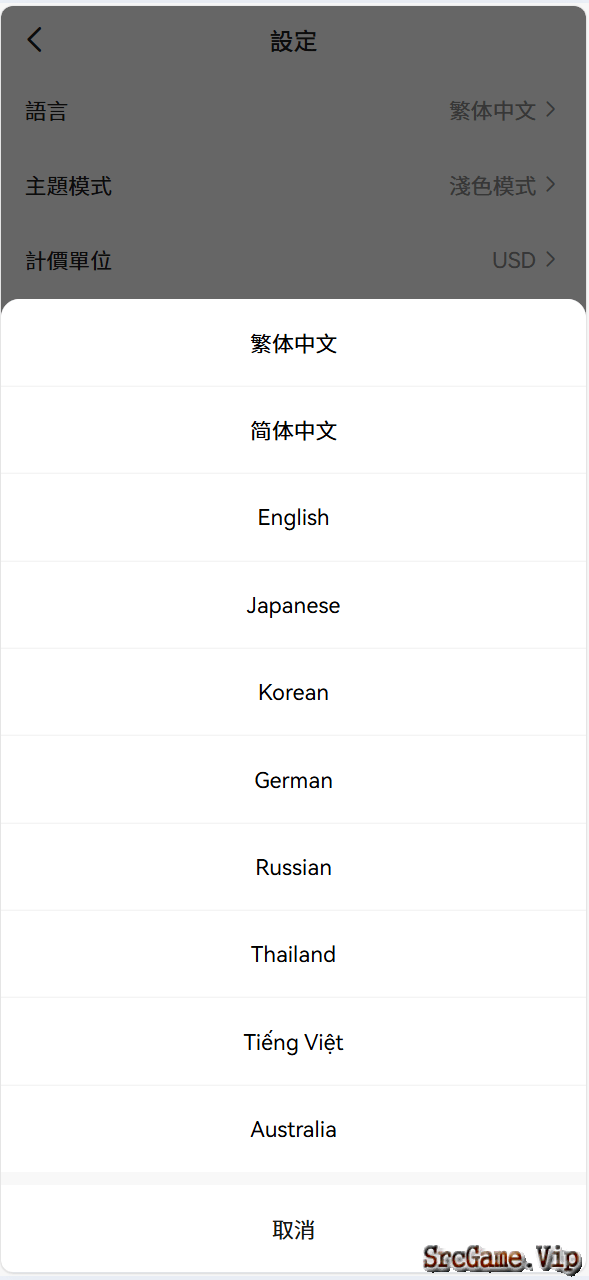Choose 简体中文 from the list
This screenshot has width=589, height=1280.
click(x=293, y=430)
